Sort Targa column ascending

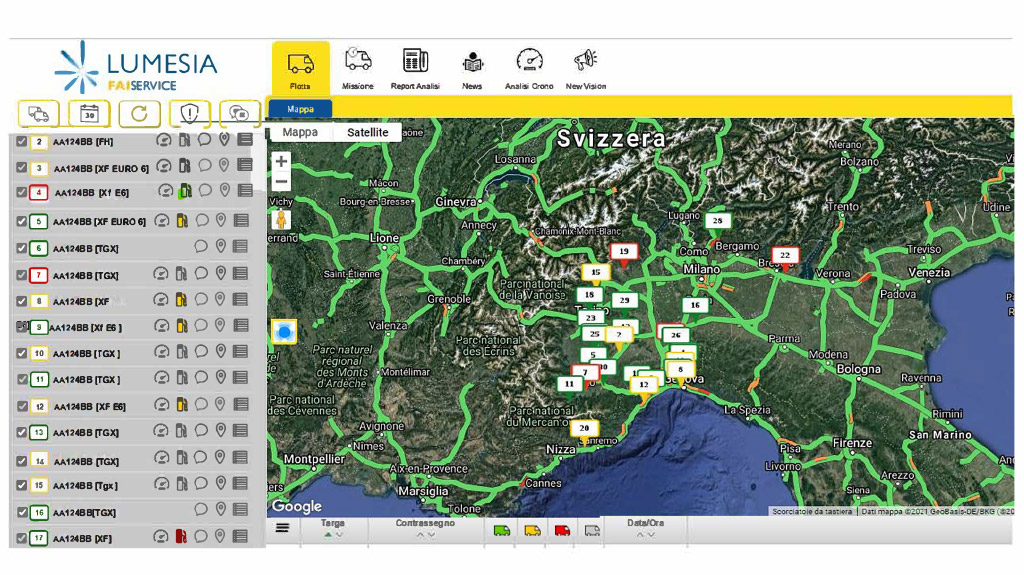tap(327, 535)
